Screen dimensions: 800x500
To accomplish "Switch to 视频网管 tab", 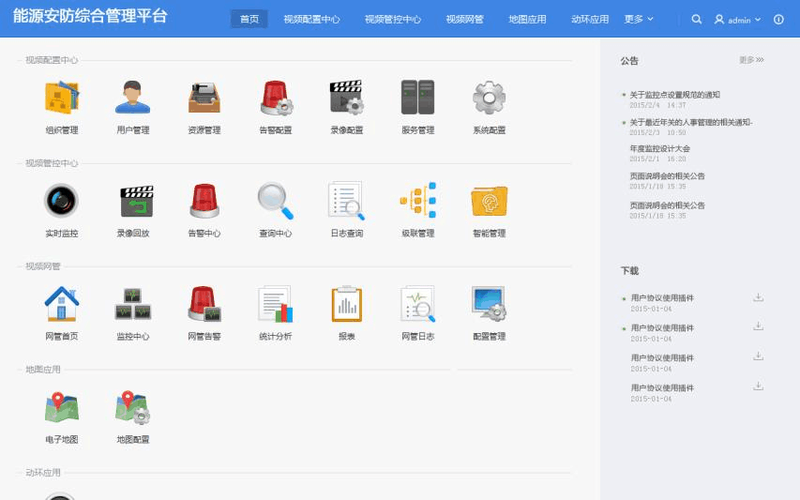I will point(465,19).
